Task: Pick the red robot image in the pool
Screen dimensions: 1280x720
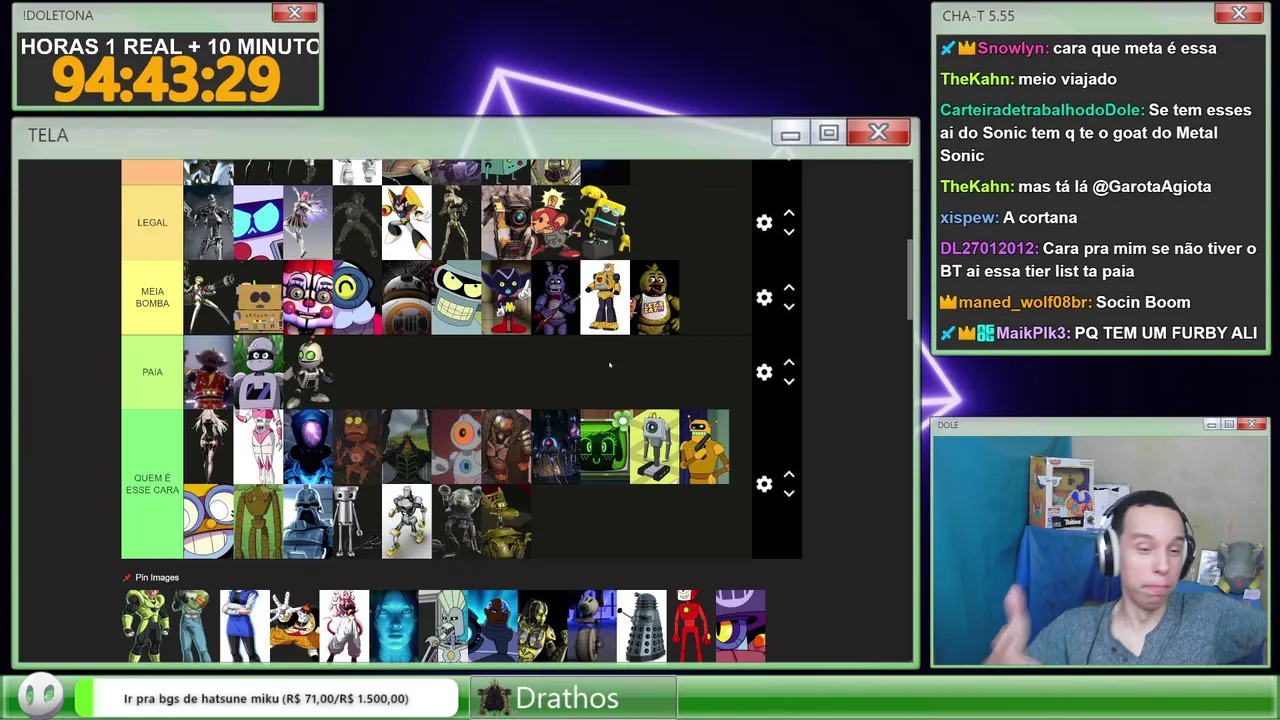Action: click(x=691, y=626)
